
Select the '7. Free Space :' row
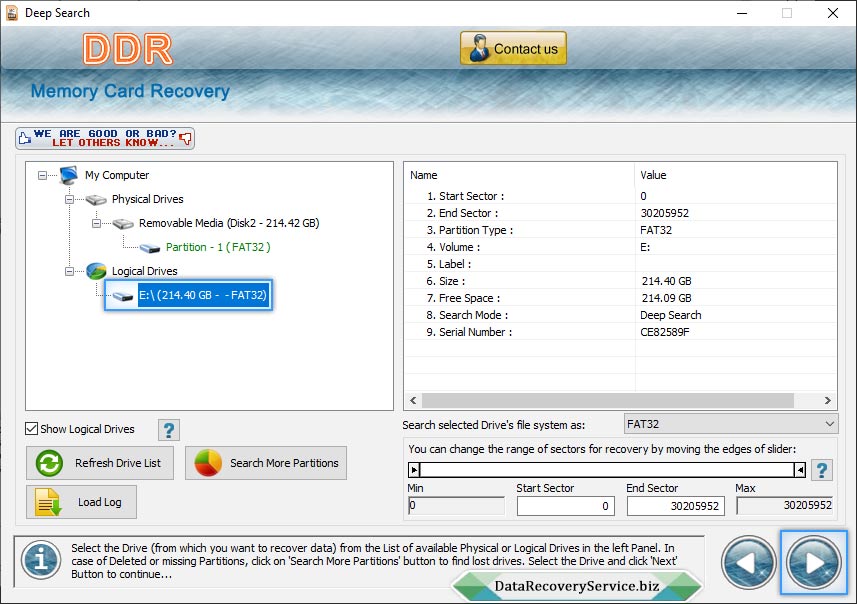pos(621,297)
